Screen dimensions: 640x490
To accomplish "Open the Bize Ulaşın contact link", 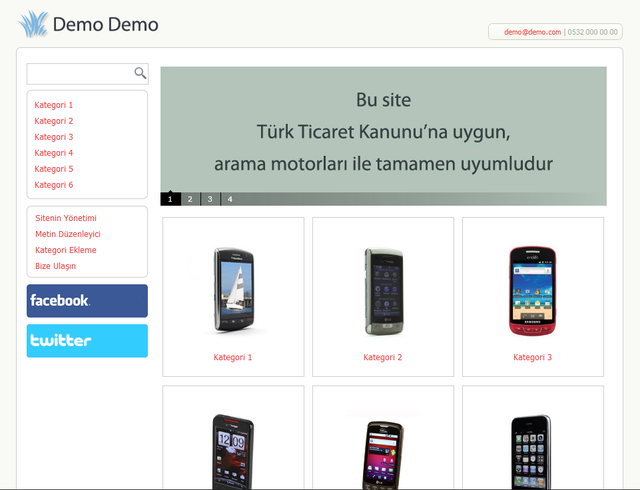I will point(56,266).
